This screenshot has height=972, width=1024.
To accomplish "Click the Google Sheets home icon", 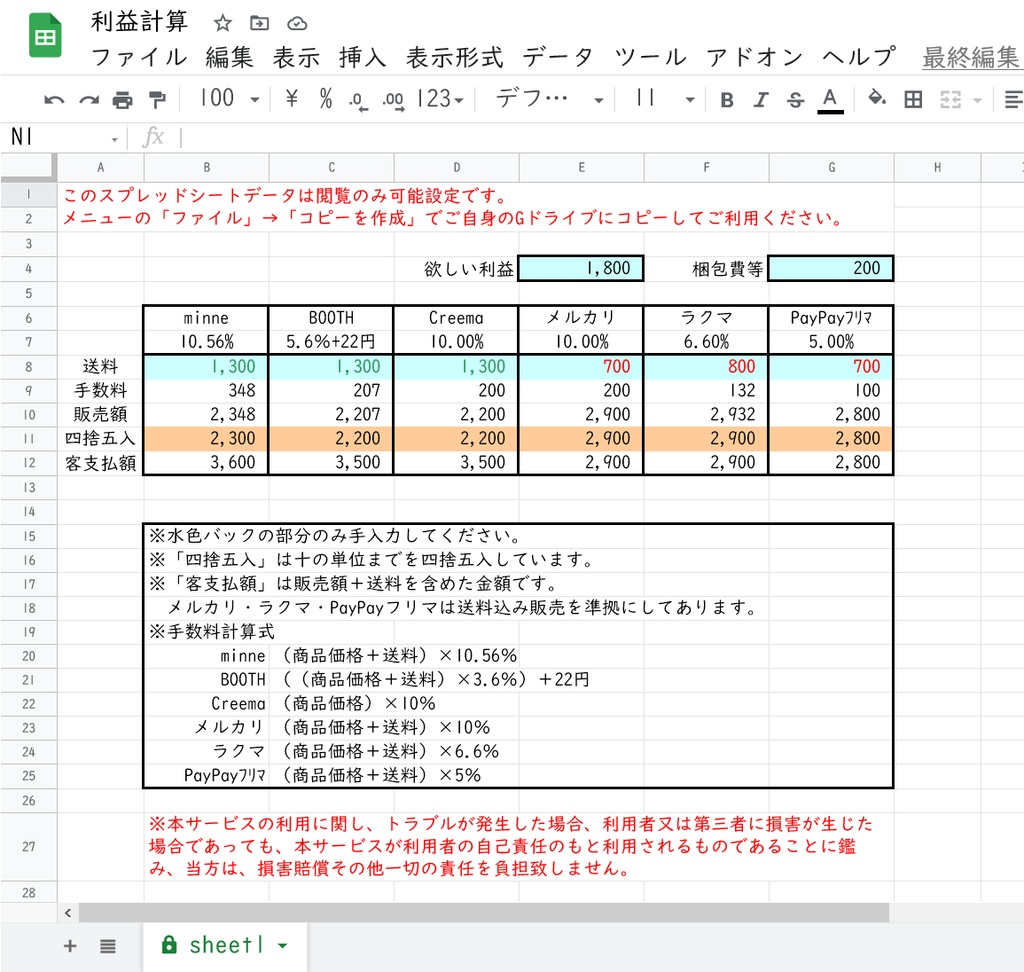I will coord(45,36).
